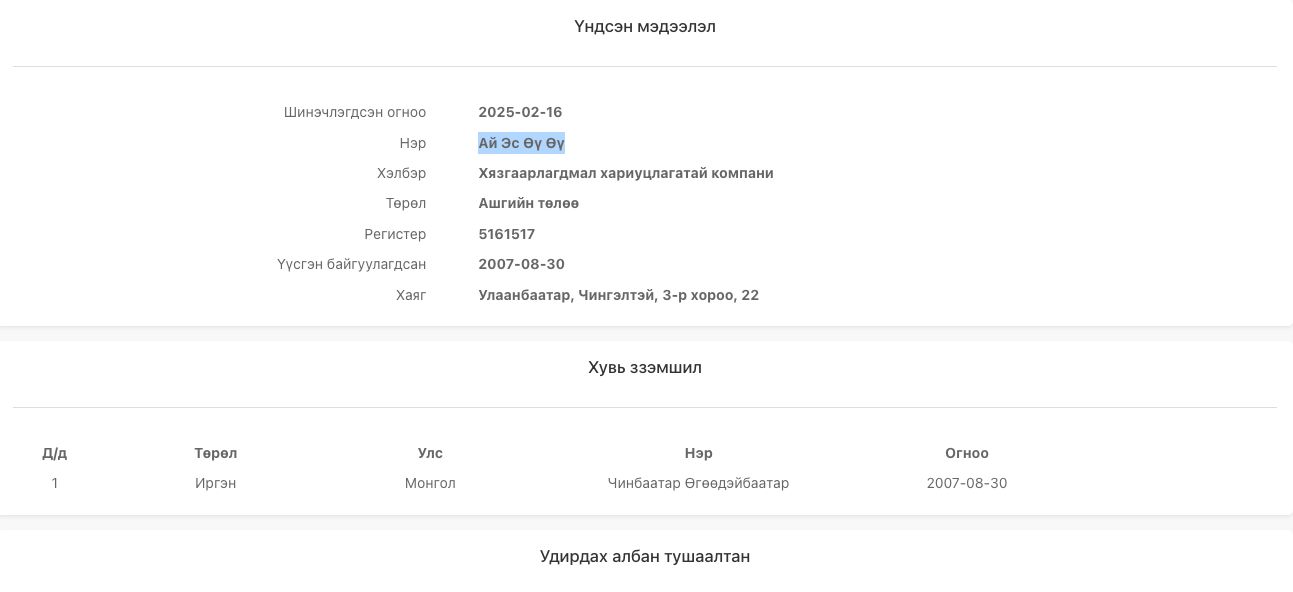
Task: Select the type value Ашгийн төлөө
Action: pyautogui.click(x=528, y=203)
